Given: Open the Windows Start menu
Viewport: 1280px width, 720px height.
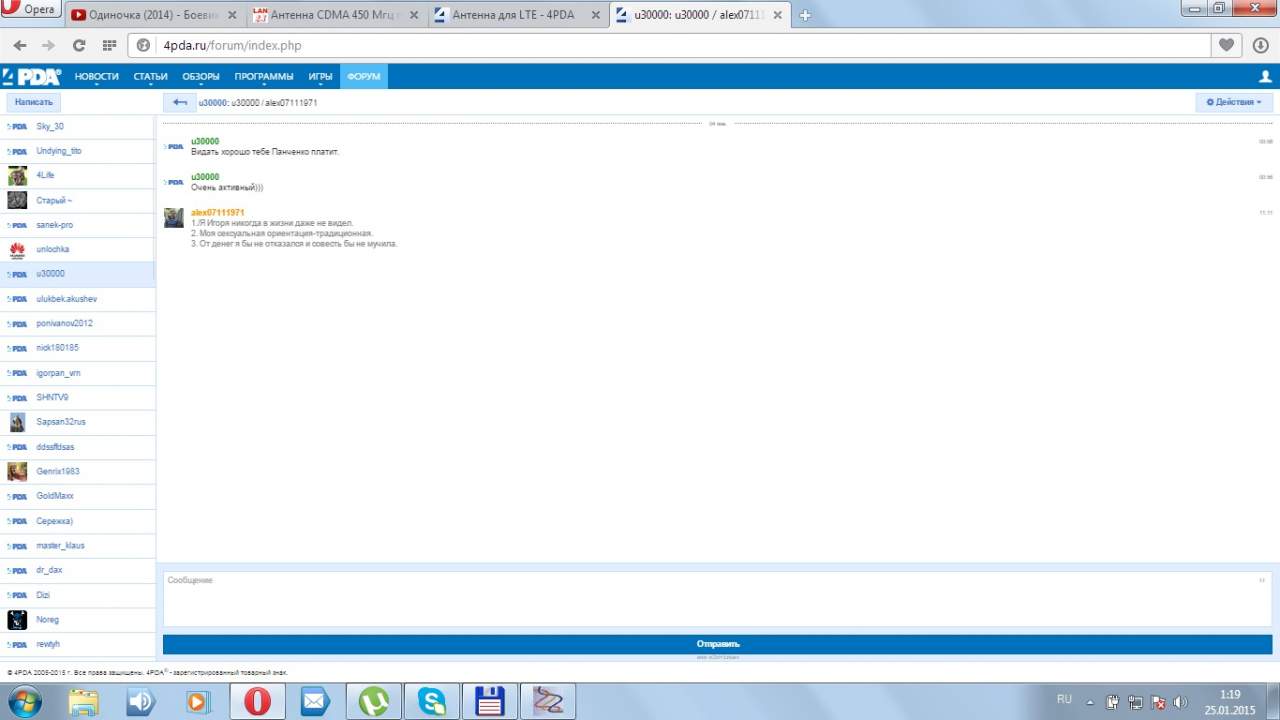Looking at the screenshot, I should (x=23, y=702).
